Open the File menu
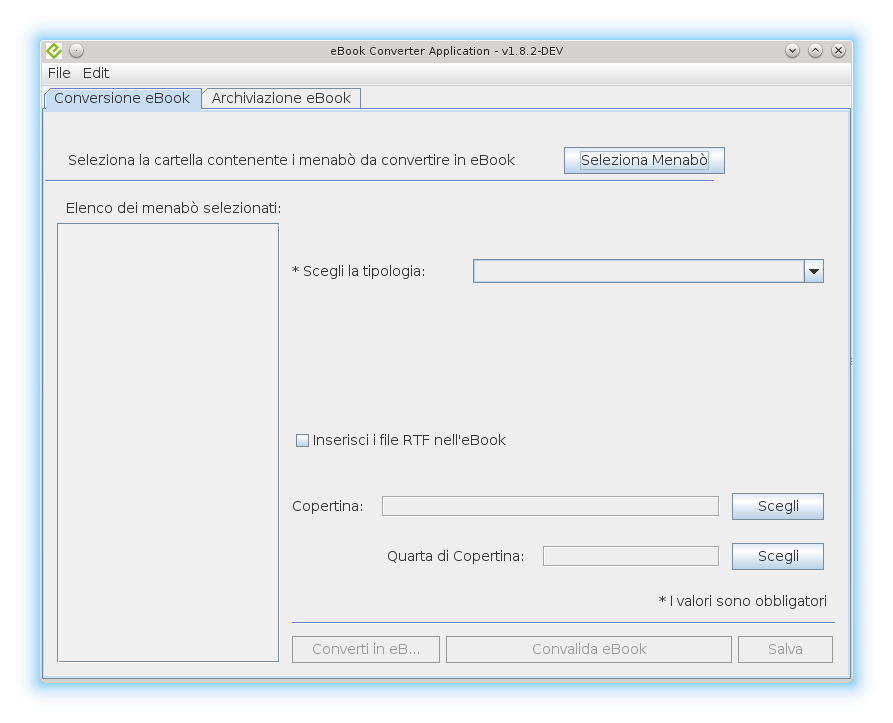 pyautogui.click(x=59, y=73)
